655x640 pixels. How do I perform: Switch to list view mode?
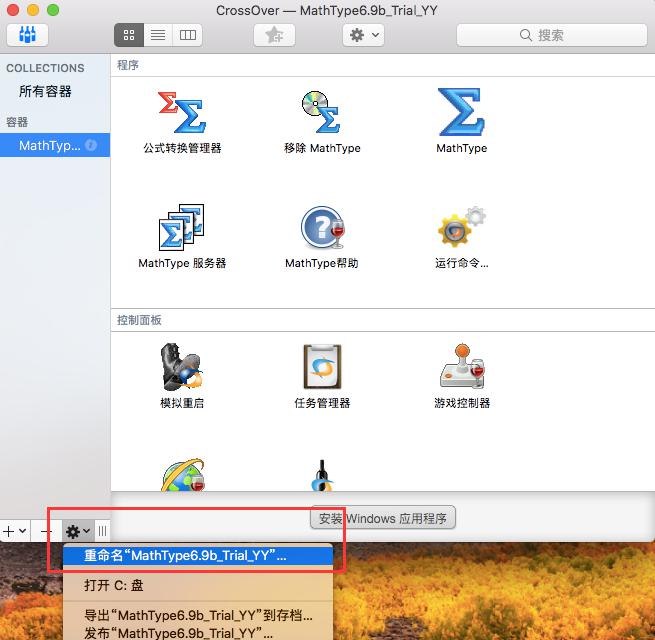pyautogui.click(x=157, y=35)
